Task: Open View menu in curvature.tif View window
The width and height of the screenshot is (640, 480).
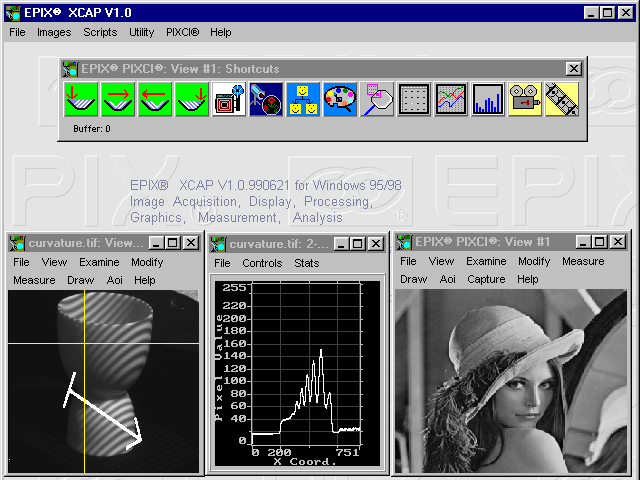Action: coord(54,262)
